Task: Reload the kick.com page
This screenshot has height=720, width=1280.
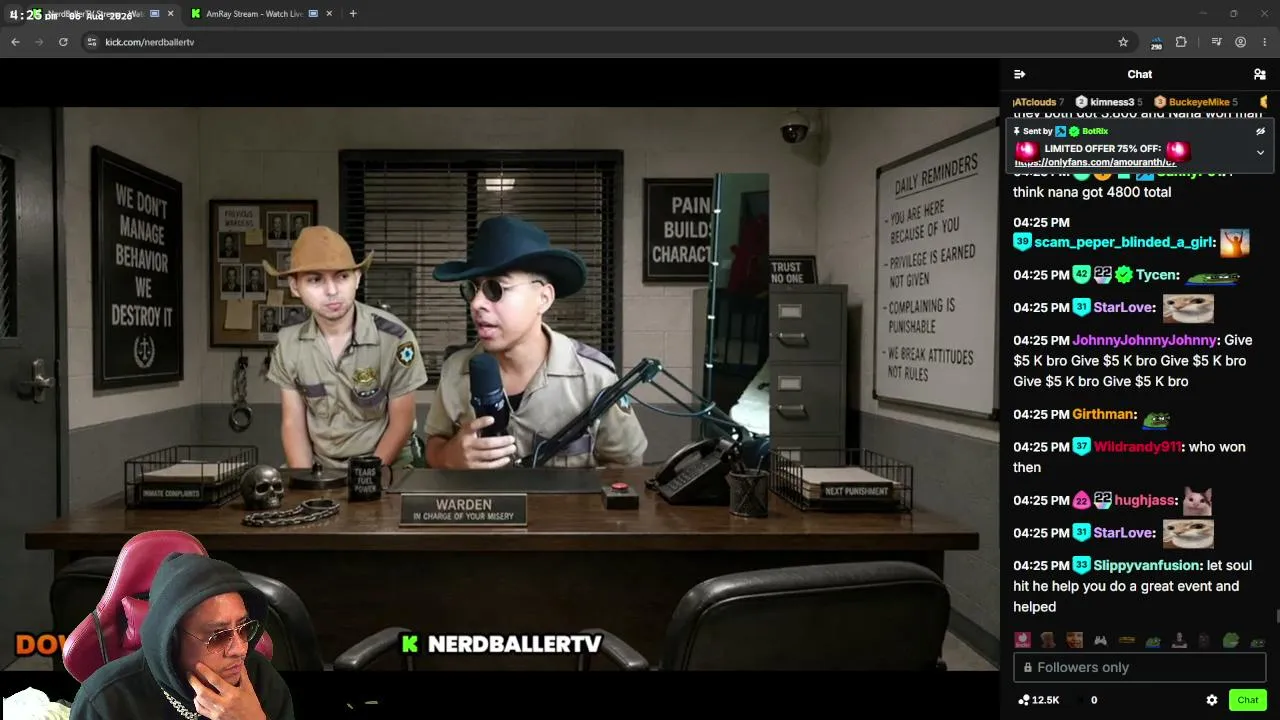Action: tap(63, 42)
